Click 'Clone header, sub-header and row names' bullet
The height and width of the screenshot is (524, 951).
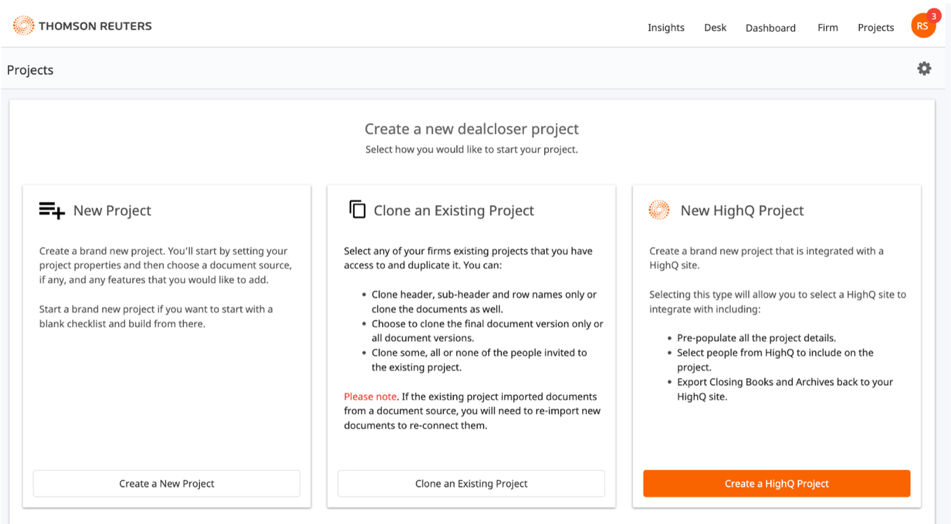(484, 301)
